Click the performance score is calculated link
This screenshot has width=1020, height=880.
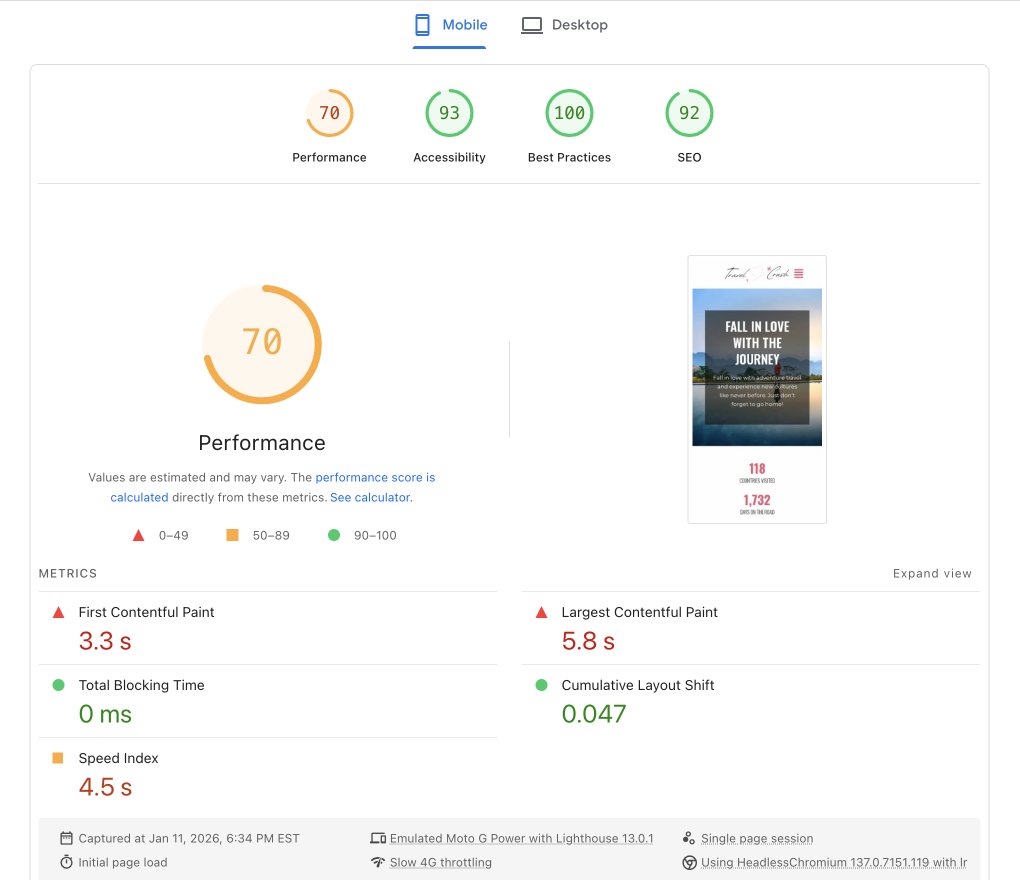[x=376, y=477]
